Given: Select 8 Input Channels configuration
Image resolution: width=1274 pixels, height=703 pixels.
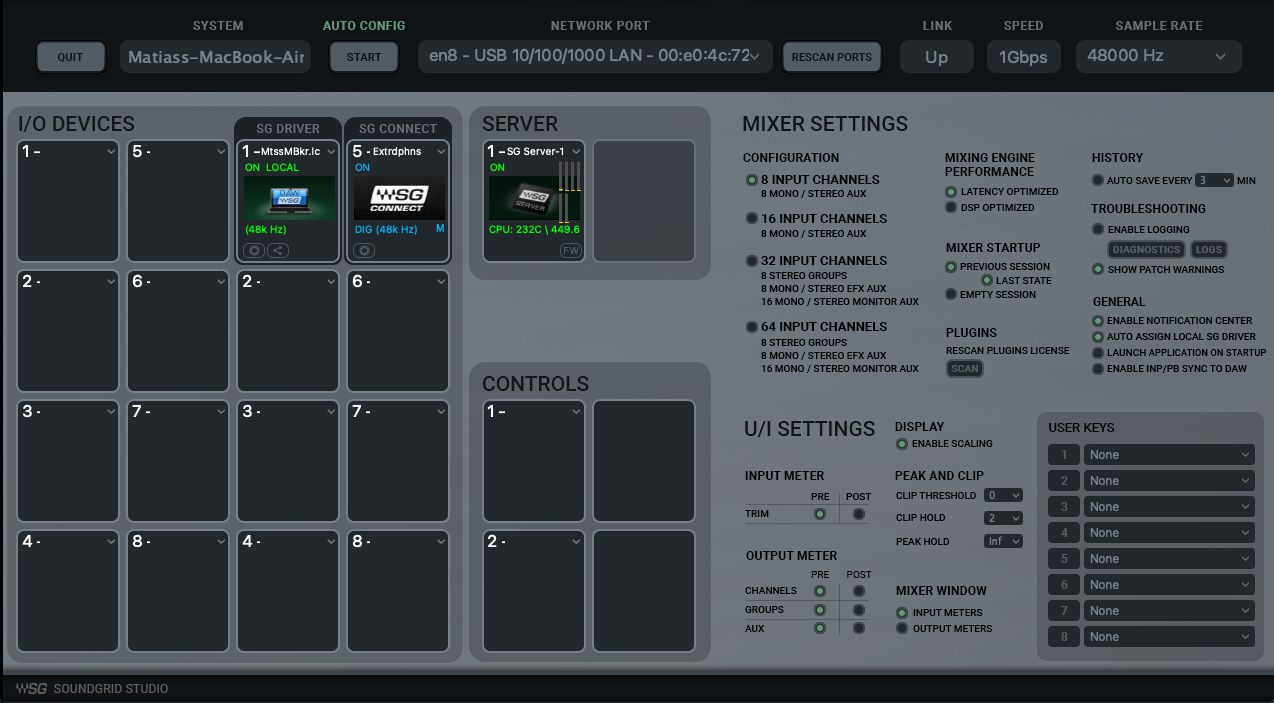Looking at the screenshot, I should click(x=752, y=180).
